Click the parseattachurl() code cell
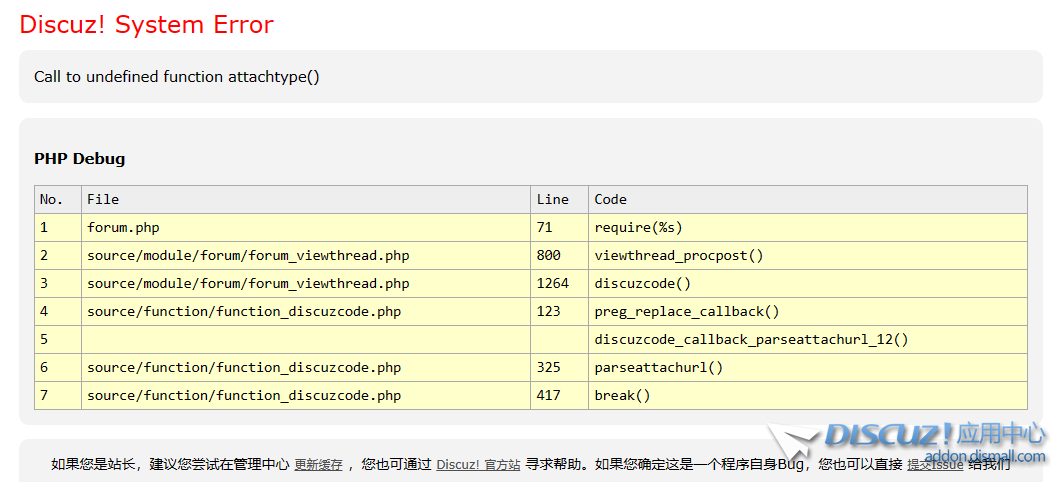The width and height of the screenshot is (1064, 482). tap(808, 367)
